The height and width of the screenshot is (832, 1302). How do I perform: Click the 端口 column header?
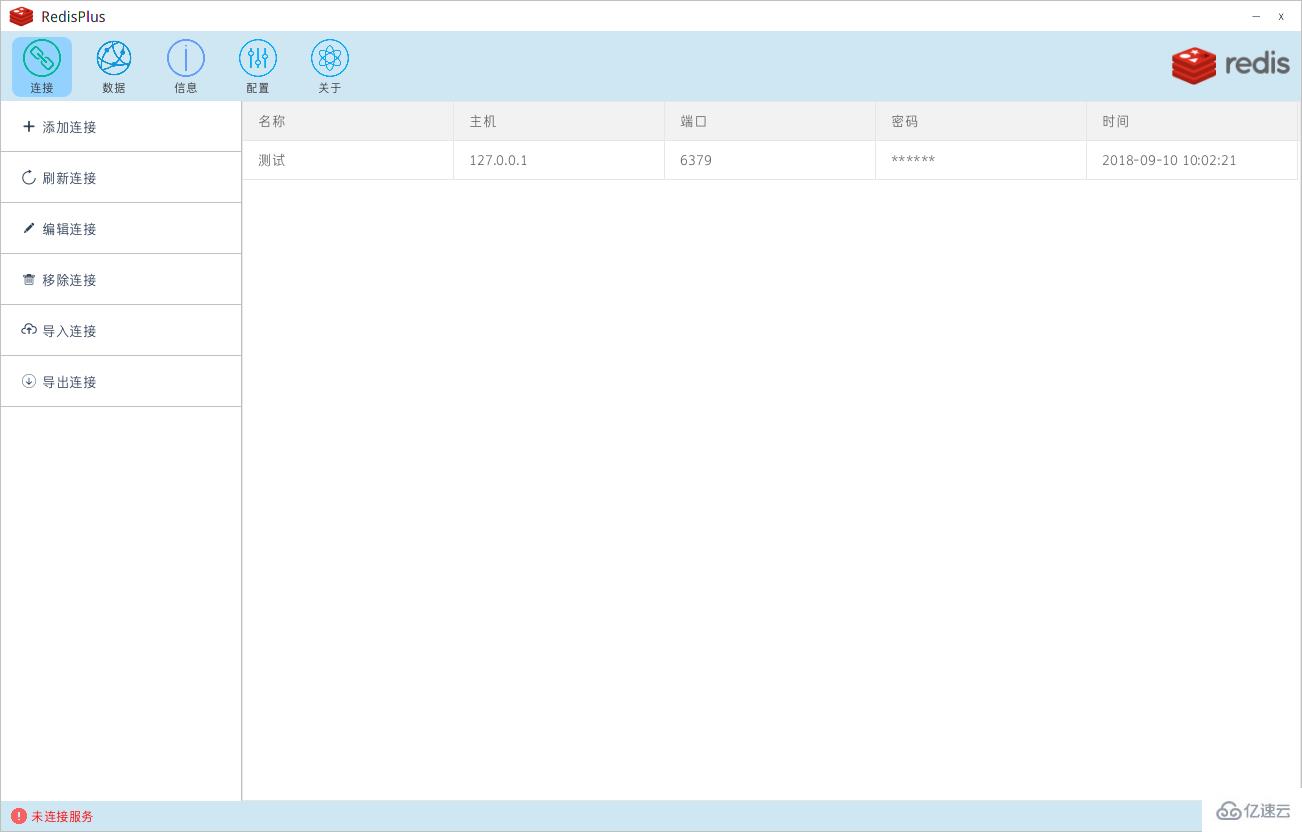pos(694,120)
